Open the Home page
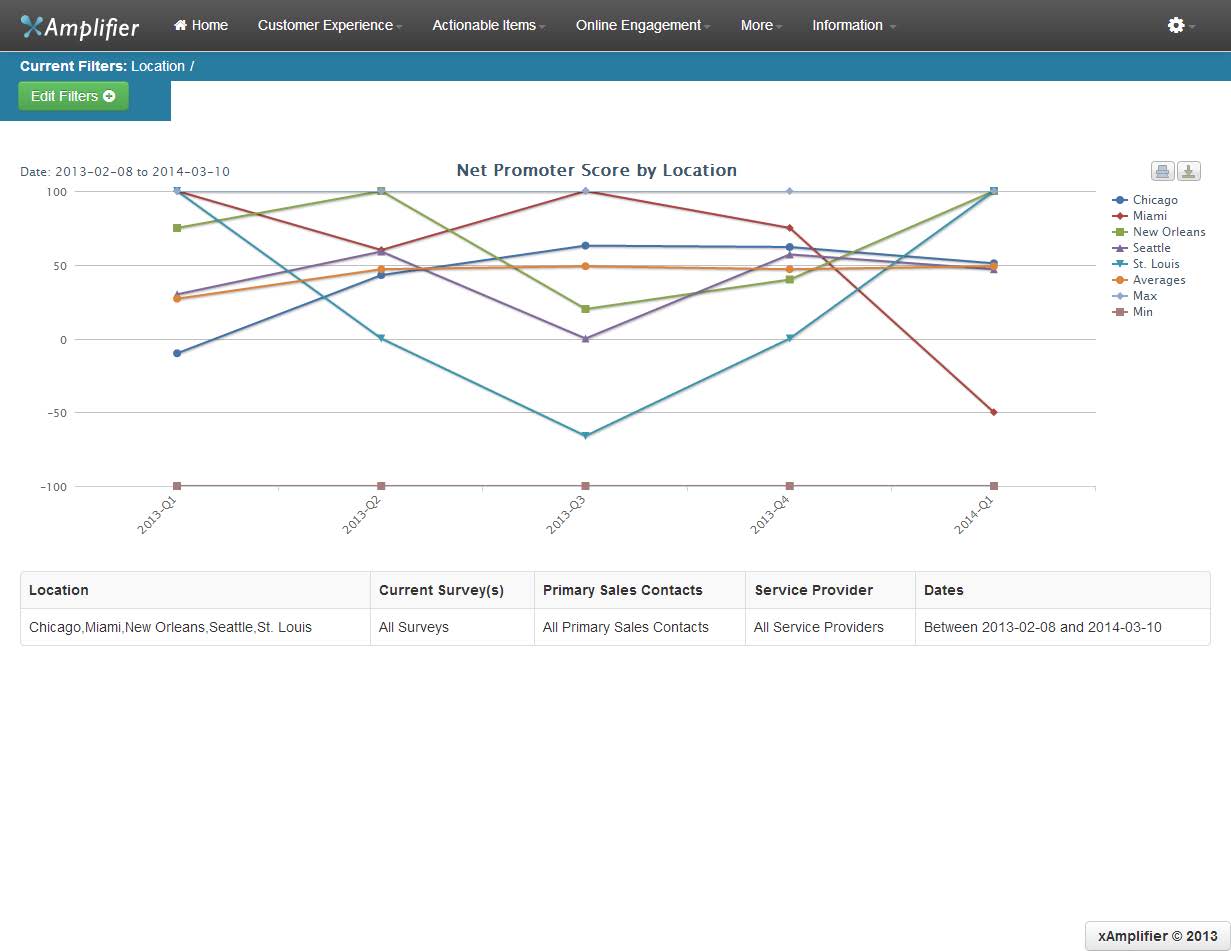1231x951 pixels. tap(201, 25)
